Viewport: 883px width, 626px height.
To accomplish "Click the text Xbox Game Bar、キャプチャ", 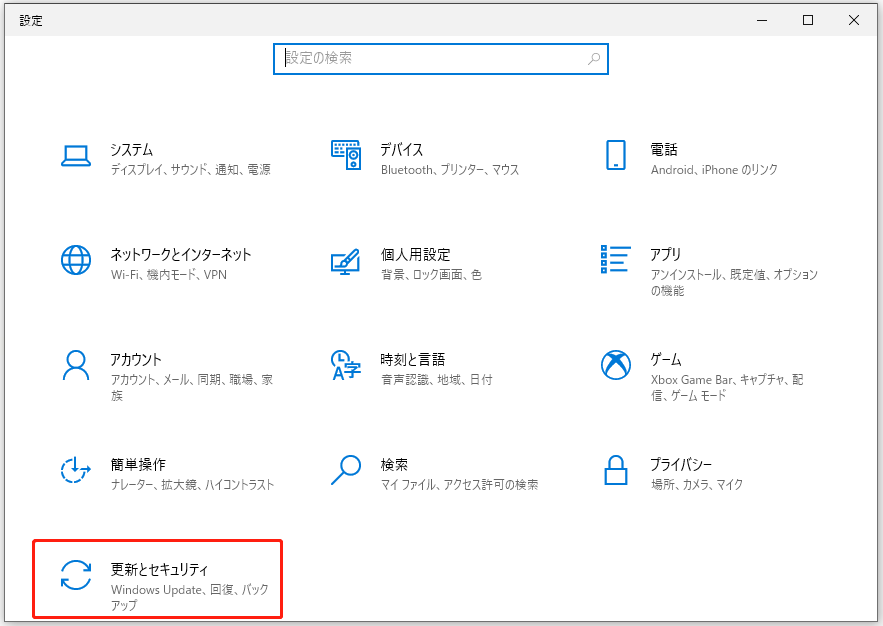I will (x=720, y=379).
